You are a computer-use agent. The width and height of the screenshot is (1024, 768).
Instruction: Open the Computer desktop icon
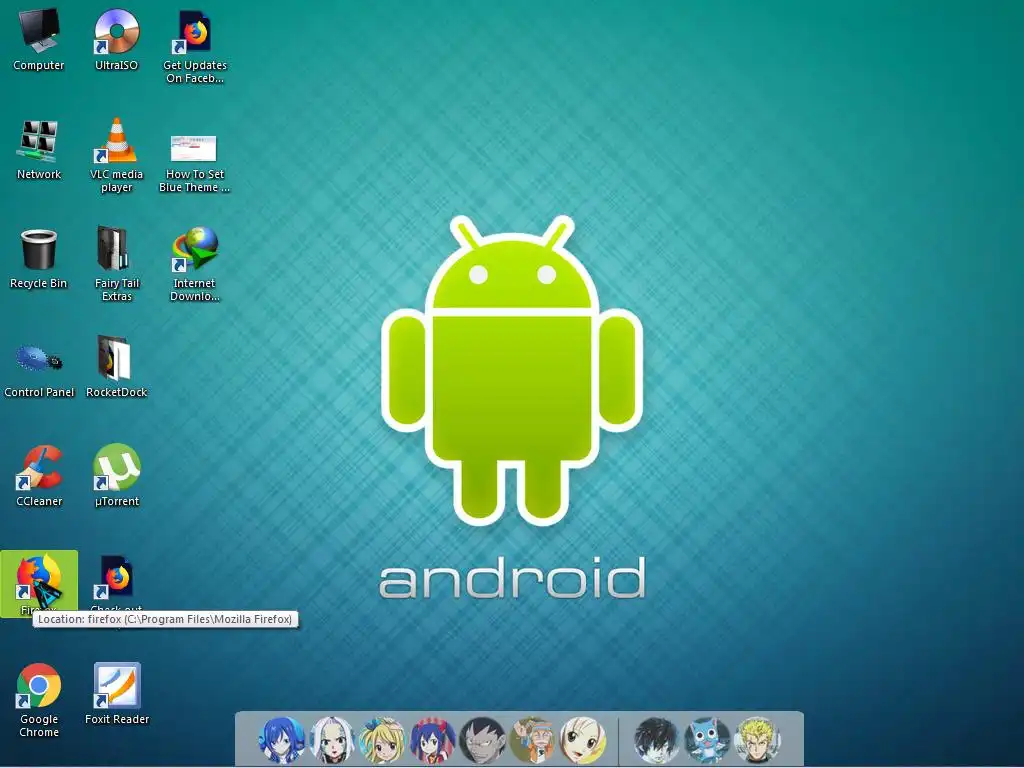pos(39,40)
